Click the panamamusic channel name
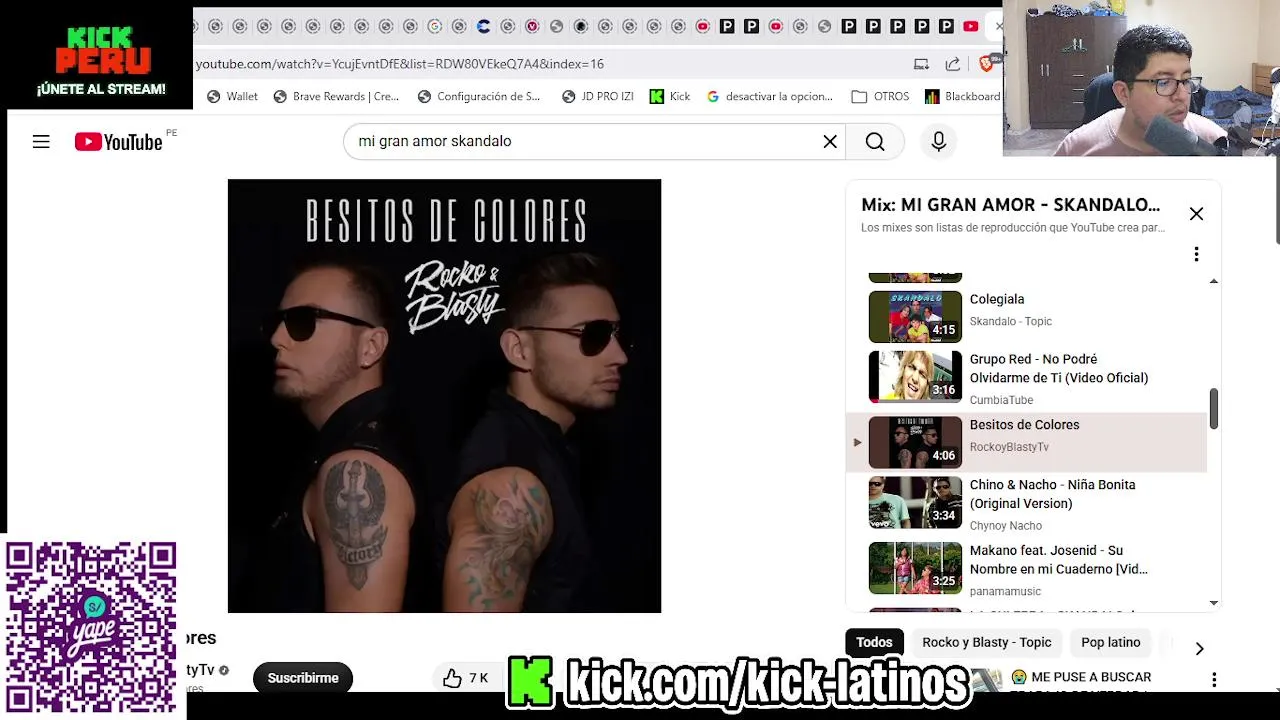 coord(1005,592)
